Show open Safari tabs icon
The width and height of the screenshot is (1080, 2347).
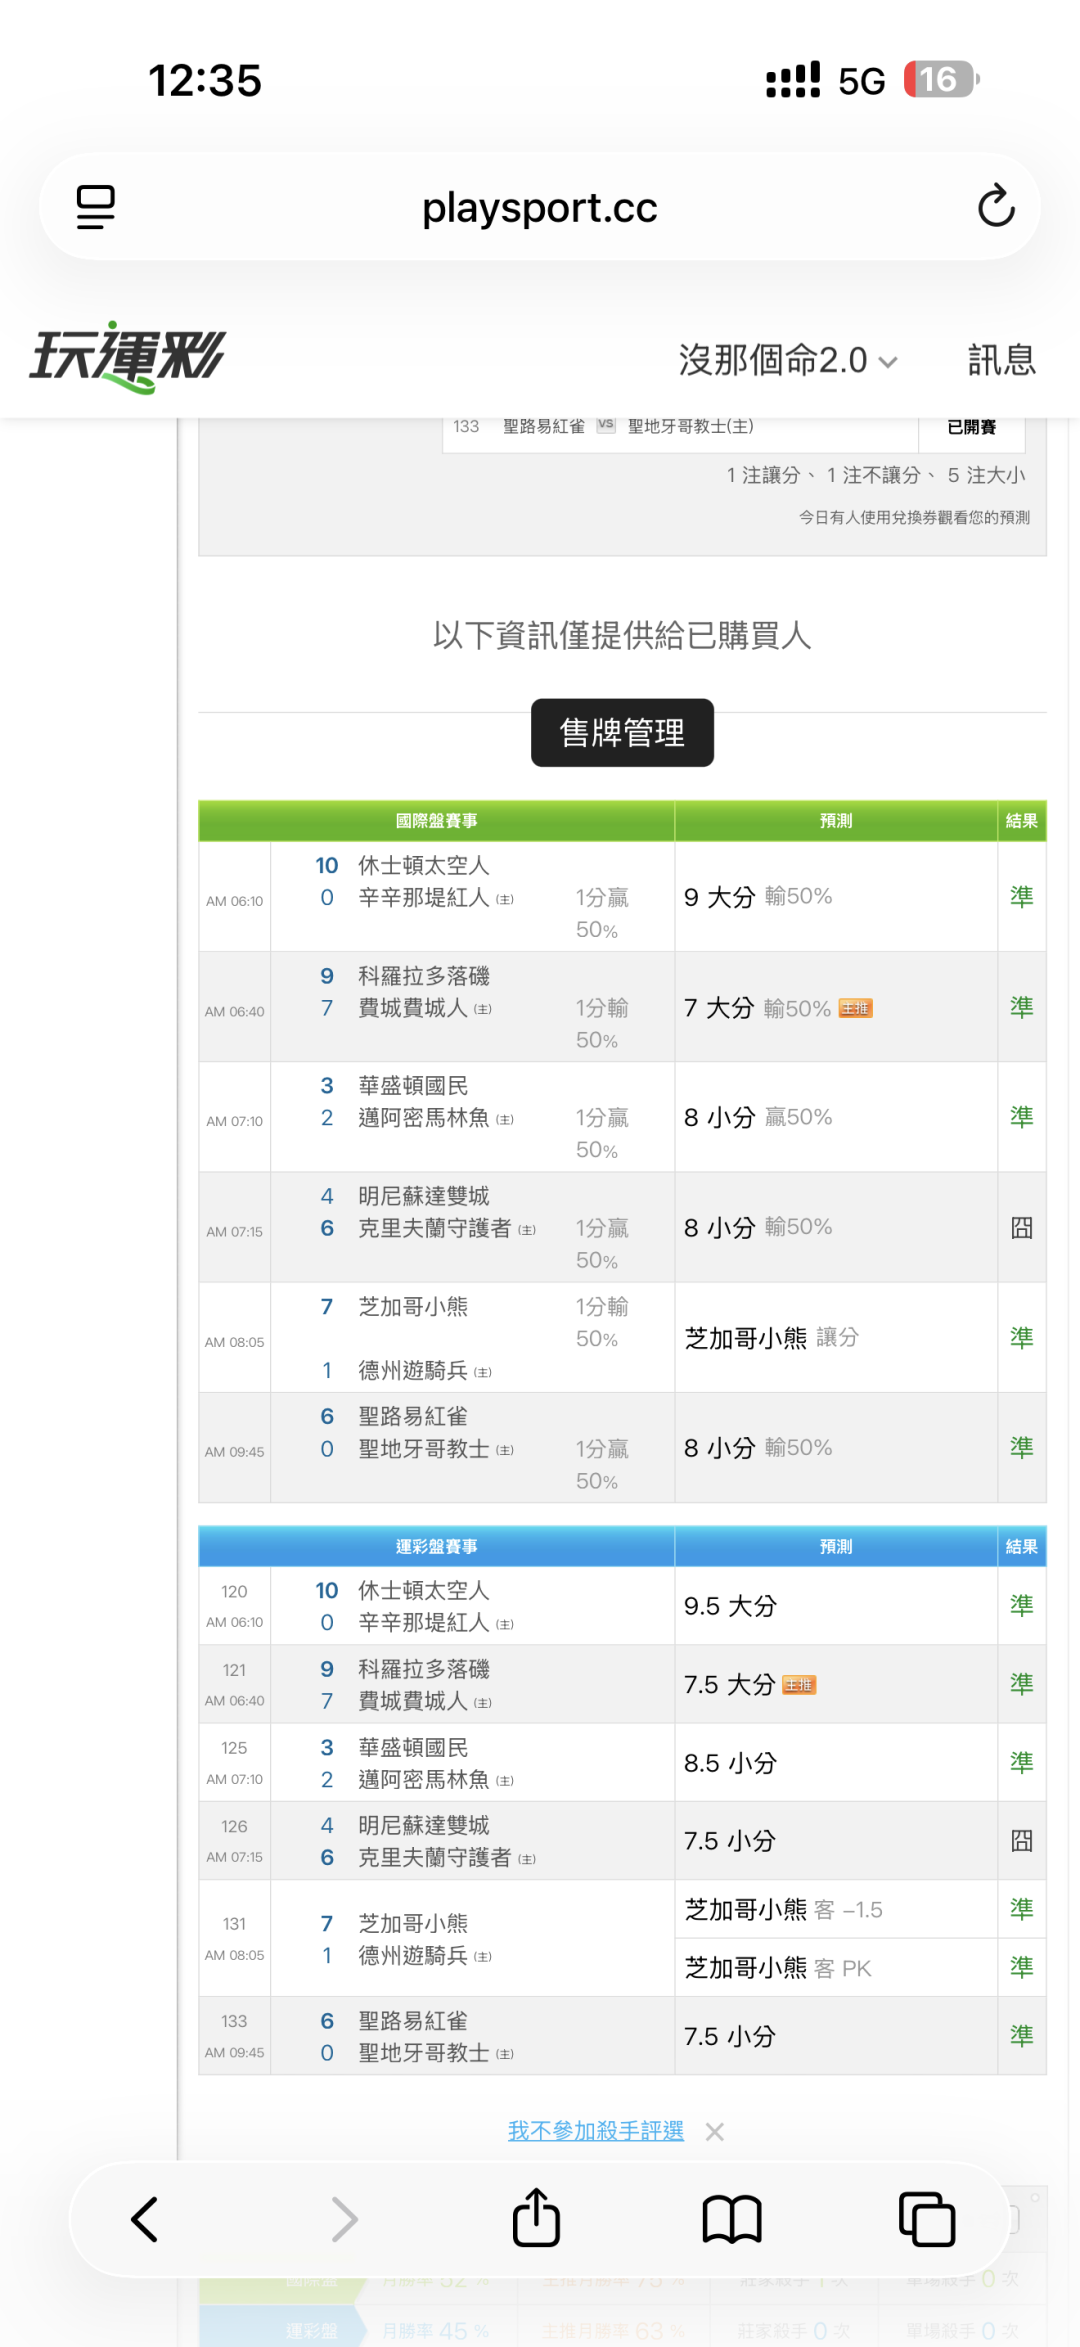(927, 2219)
